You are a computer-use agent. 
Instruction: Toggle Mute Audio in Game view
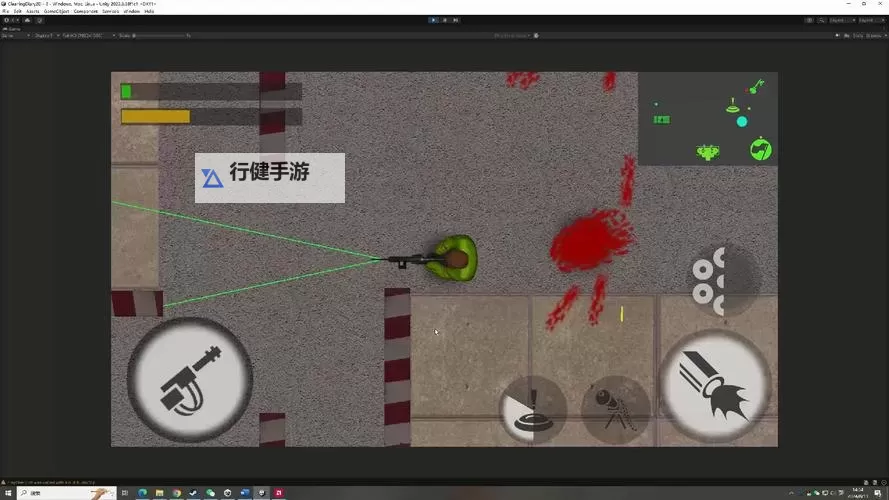pyautogui.click(x=837, y=36)
